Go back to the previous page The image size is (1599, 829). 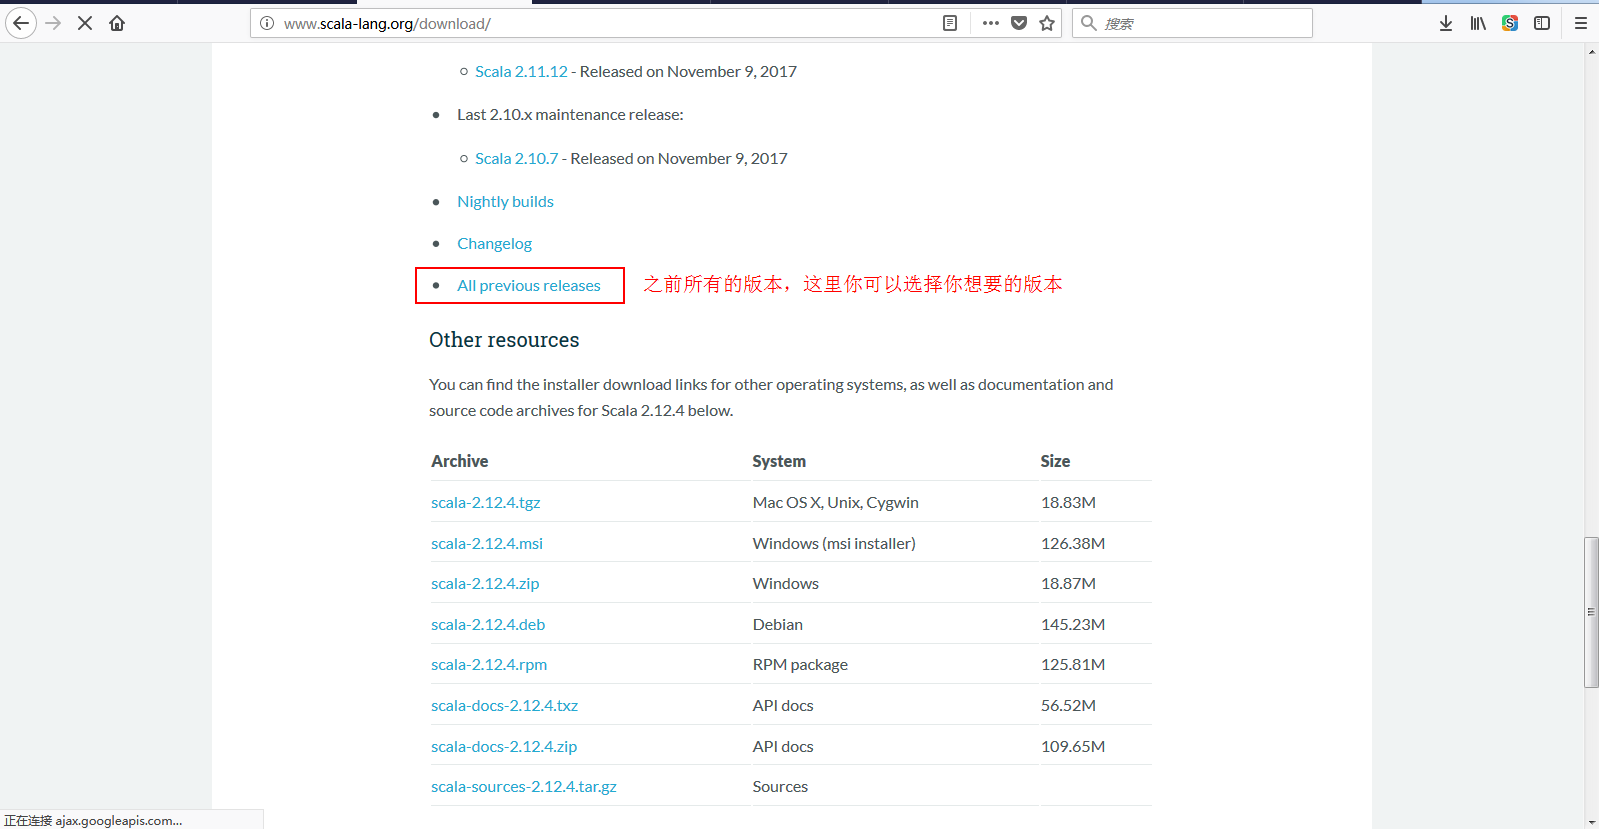[21, 23]
